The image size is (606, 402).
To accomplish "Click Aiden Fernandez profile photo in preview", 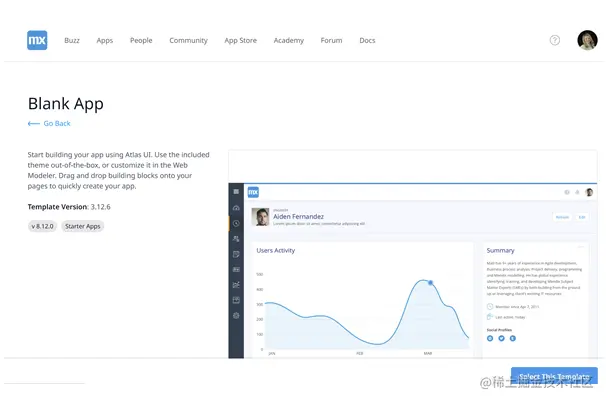I will click(260, 217).
